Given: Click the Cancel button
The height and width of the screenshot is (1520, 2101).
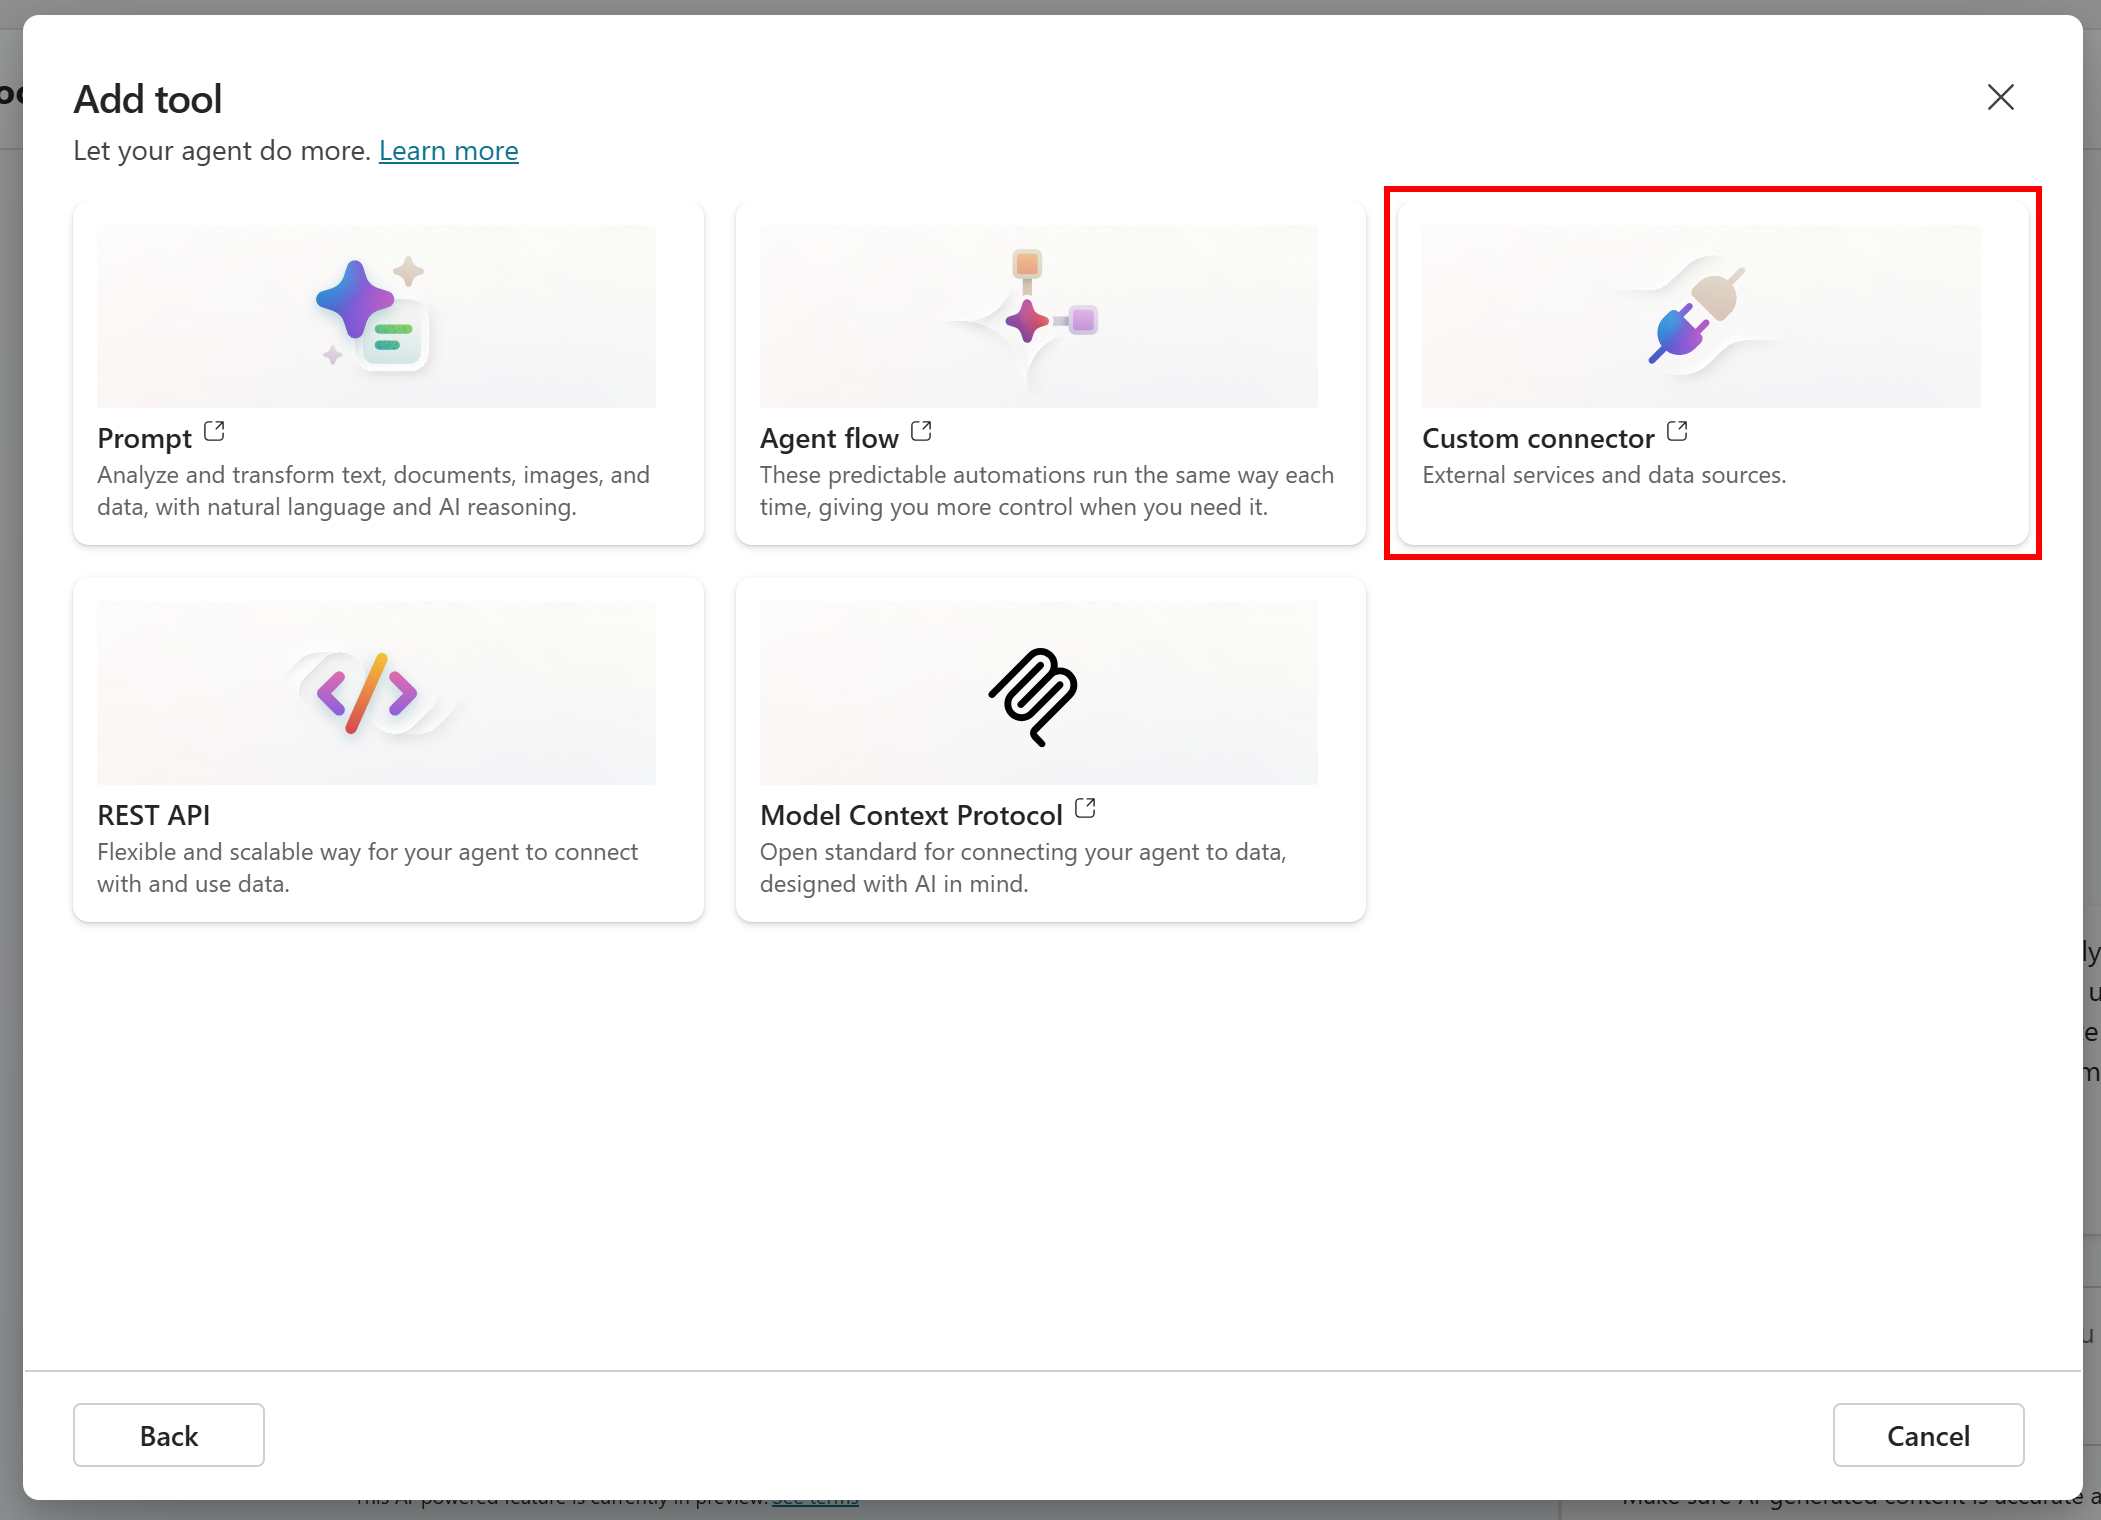Looking at the screenshot, I should point(1928,1435).
